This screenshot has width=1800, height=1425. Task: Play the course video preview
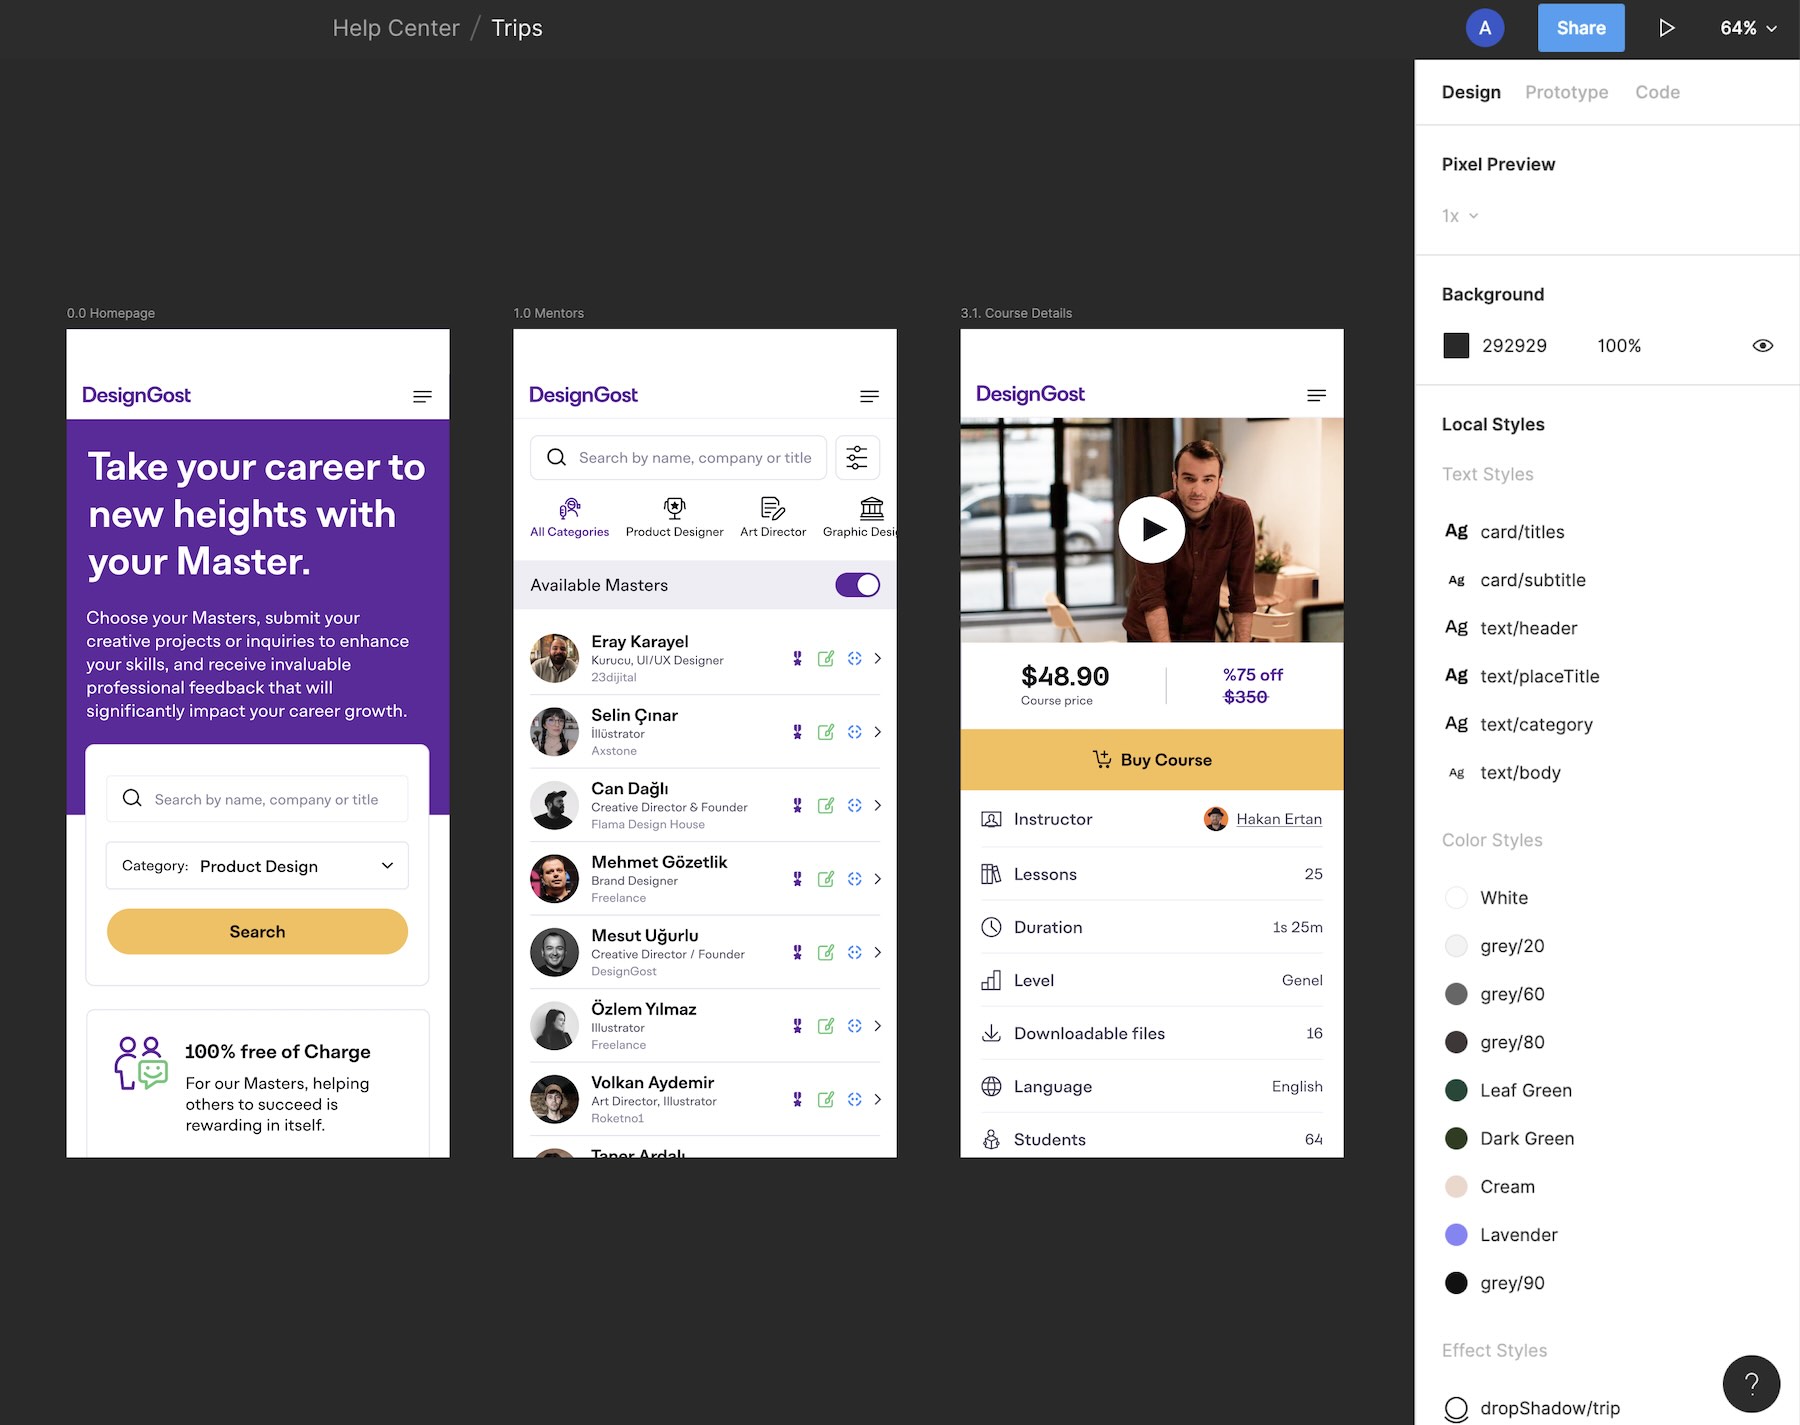click(1151, 530)
